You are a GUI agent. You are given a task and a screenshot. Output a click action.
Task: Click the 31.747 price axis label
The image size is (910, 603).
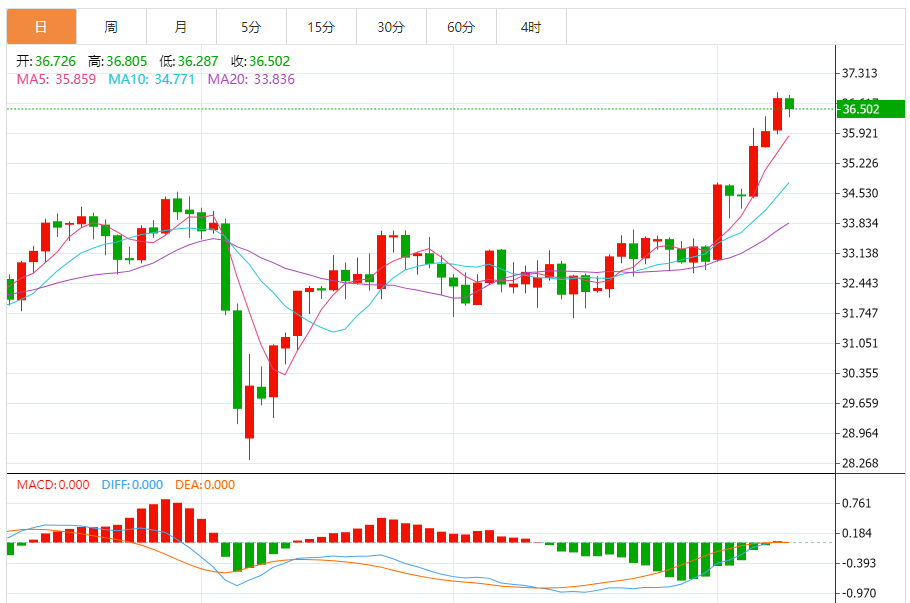click(x=860, y=313)
